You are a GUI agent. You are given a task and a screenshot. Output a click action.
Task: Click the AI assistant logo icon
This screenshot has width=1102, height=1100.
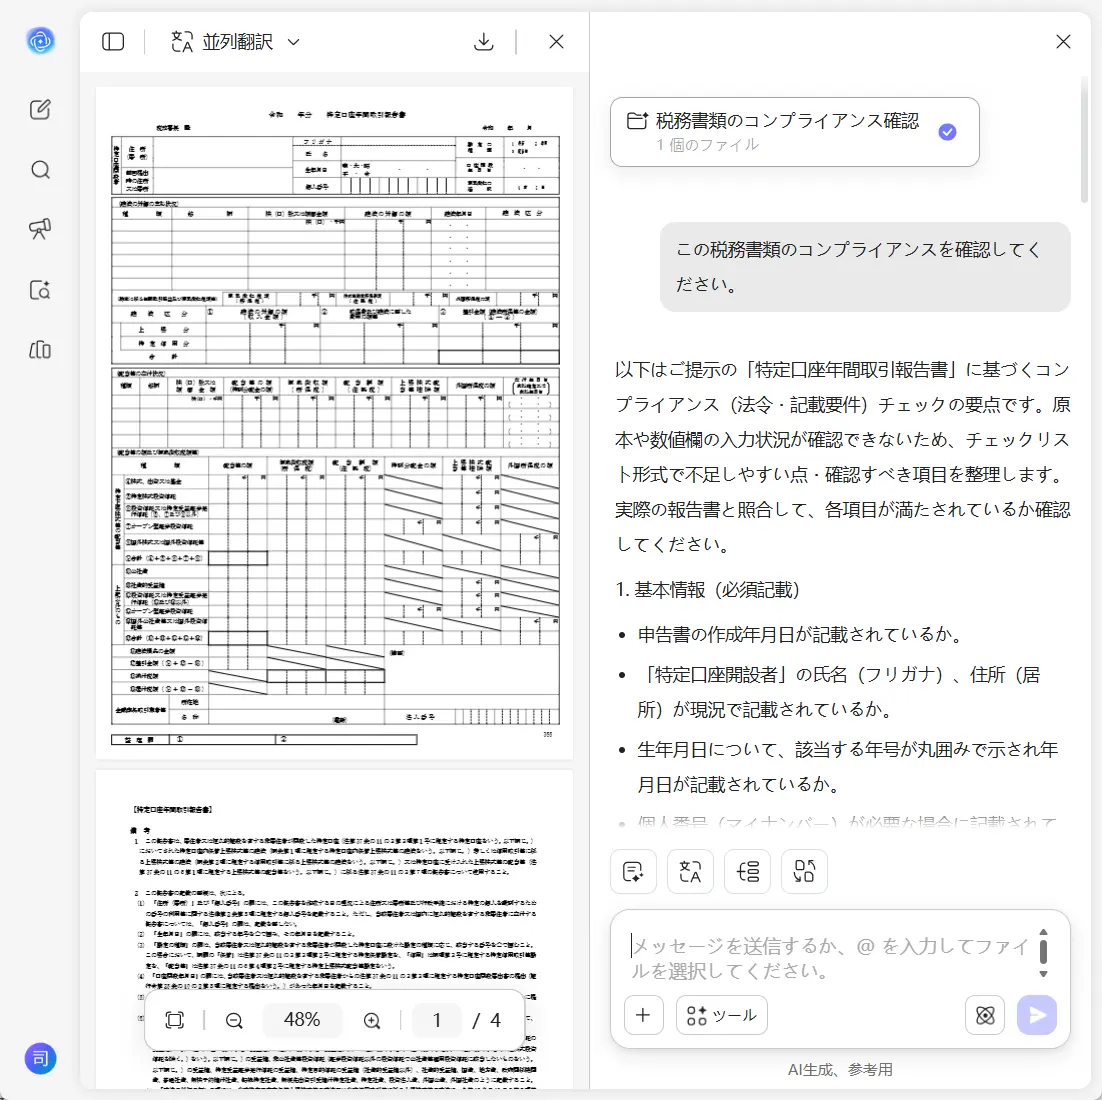41,41
